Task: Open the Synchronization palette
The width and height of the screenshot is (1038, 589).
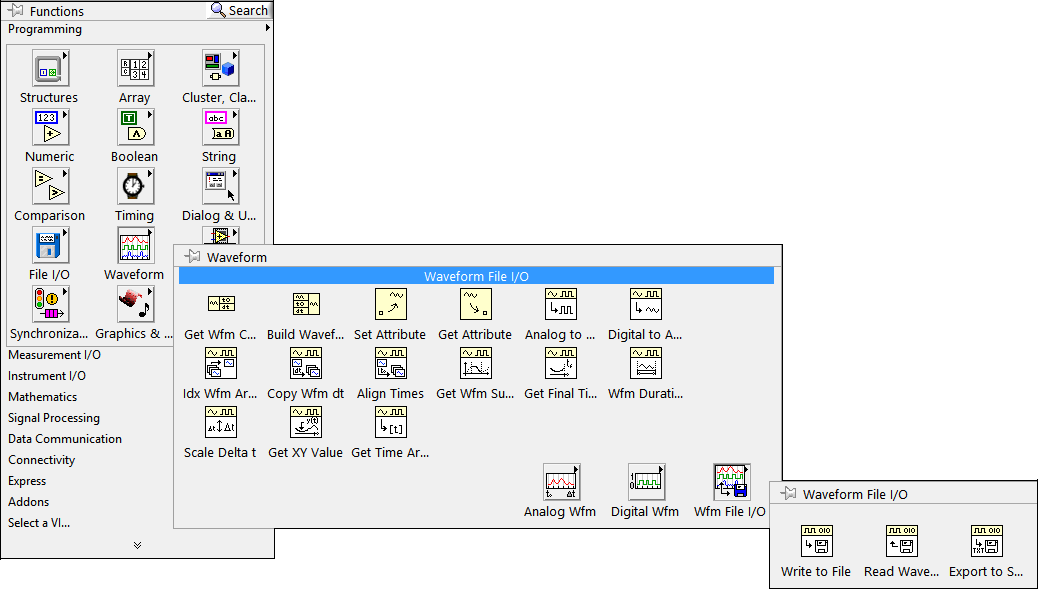Action: tap(51, 304)
